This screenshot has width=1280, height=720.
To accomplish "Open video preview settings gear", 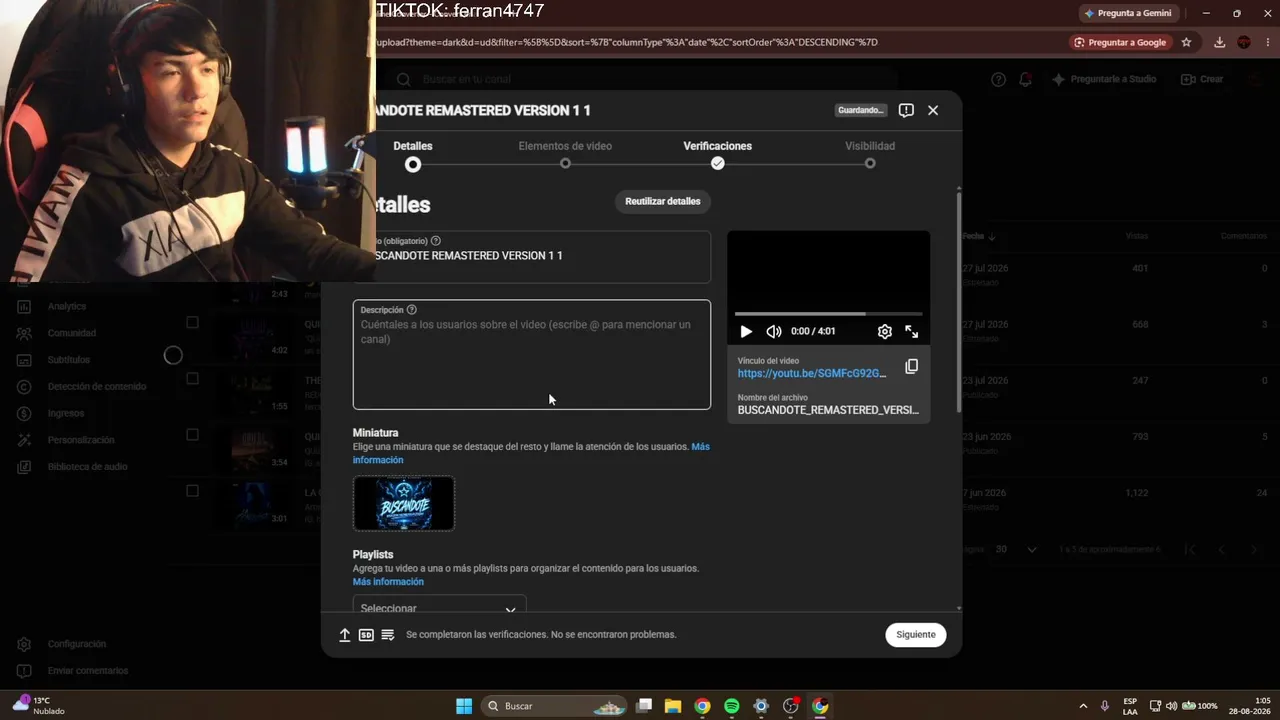I will (885, 332).
